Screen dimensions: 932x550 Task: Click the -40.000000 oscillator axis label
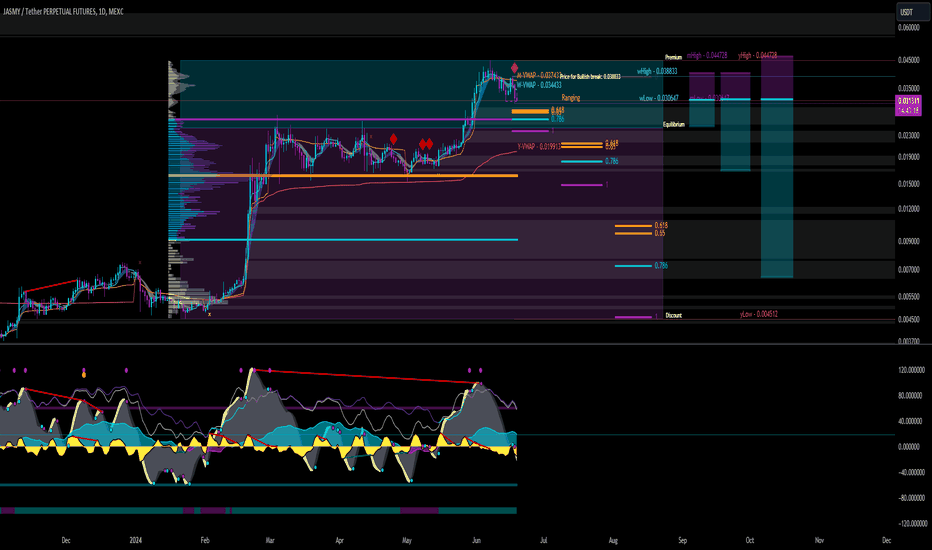(911, 472)
